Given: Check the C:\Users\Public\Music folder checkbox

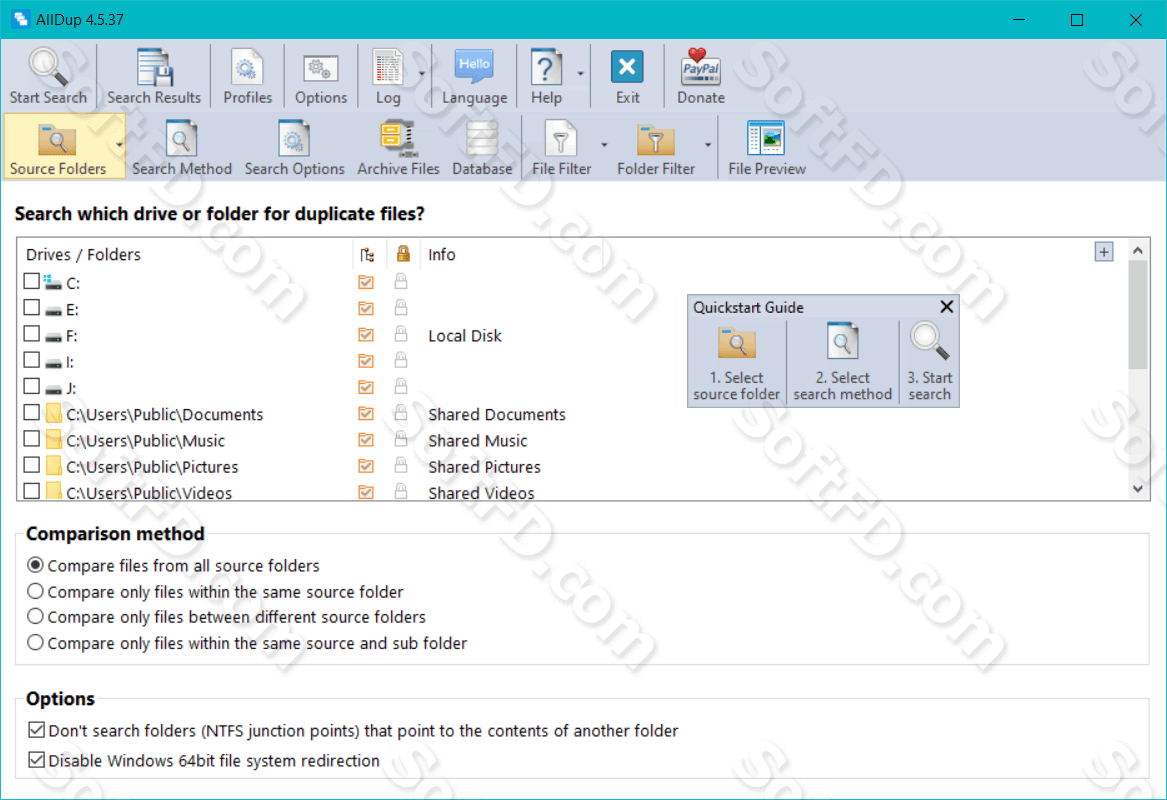Looking at the screenshot, I should click(x=31, y=439).
